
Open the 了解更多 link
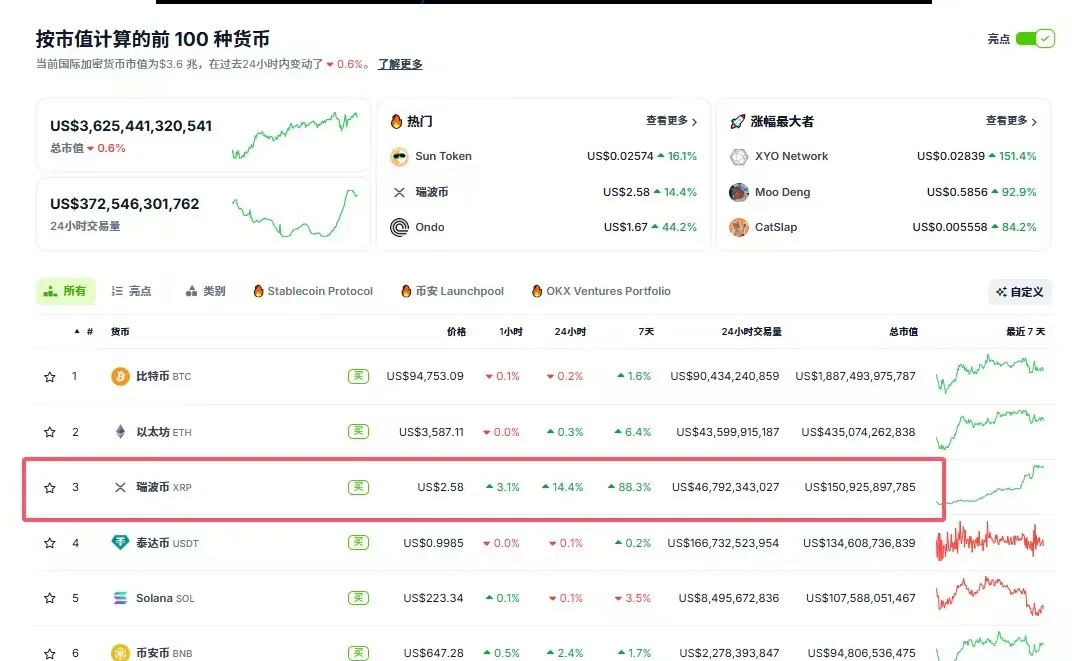click(x=400, y=64)
